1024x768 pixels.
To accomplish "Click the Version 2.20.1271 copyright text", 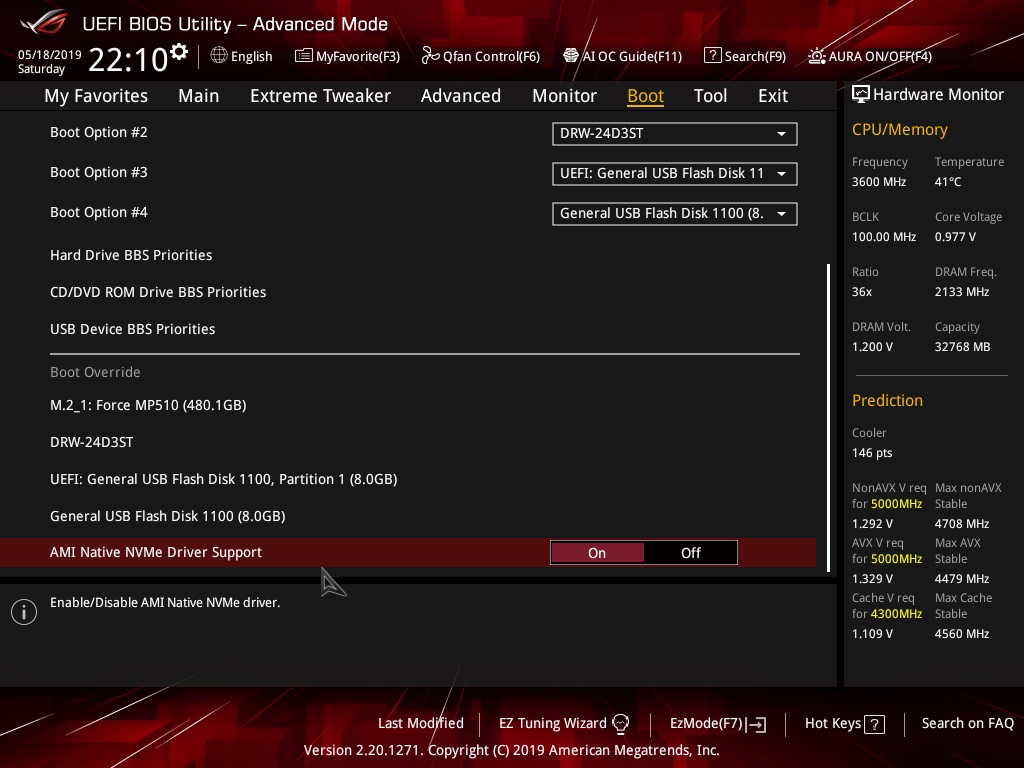I will tap(511, 750).
